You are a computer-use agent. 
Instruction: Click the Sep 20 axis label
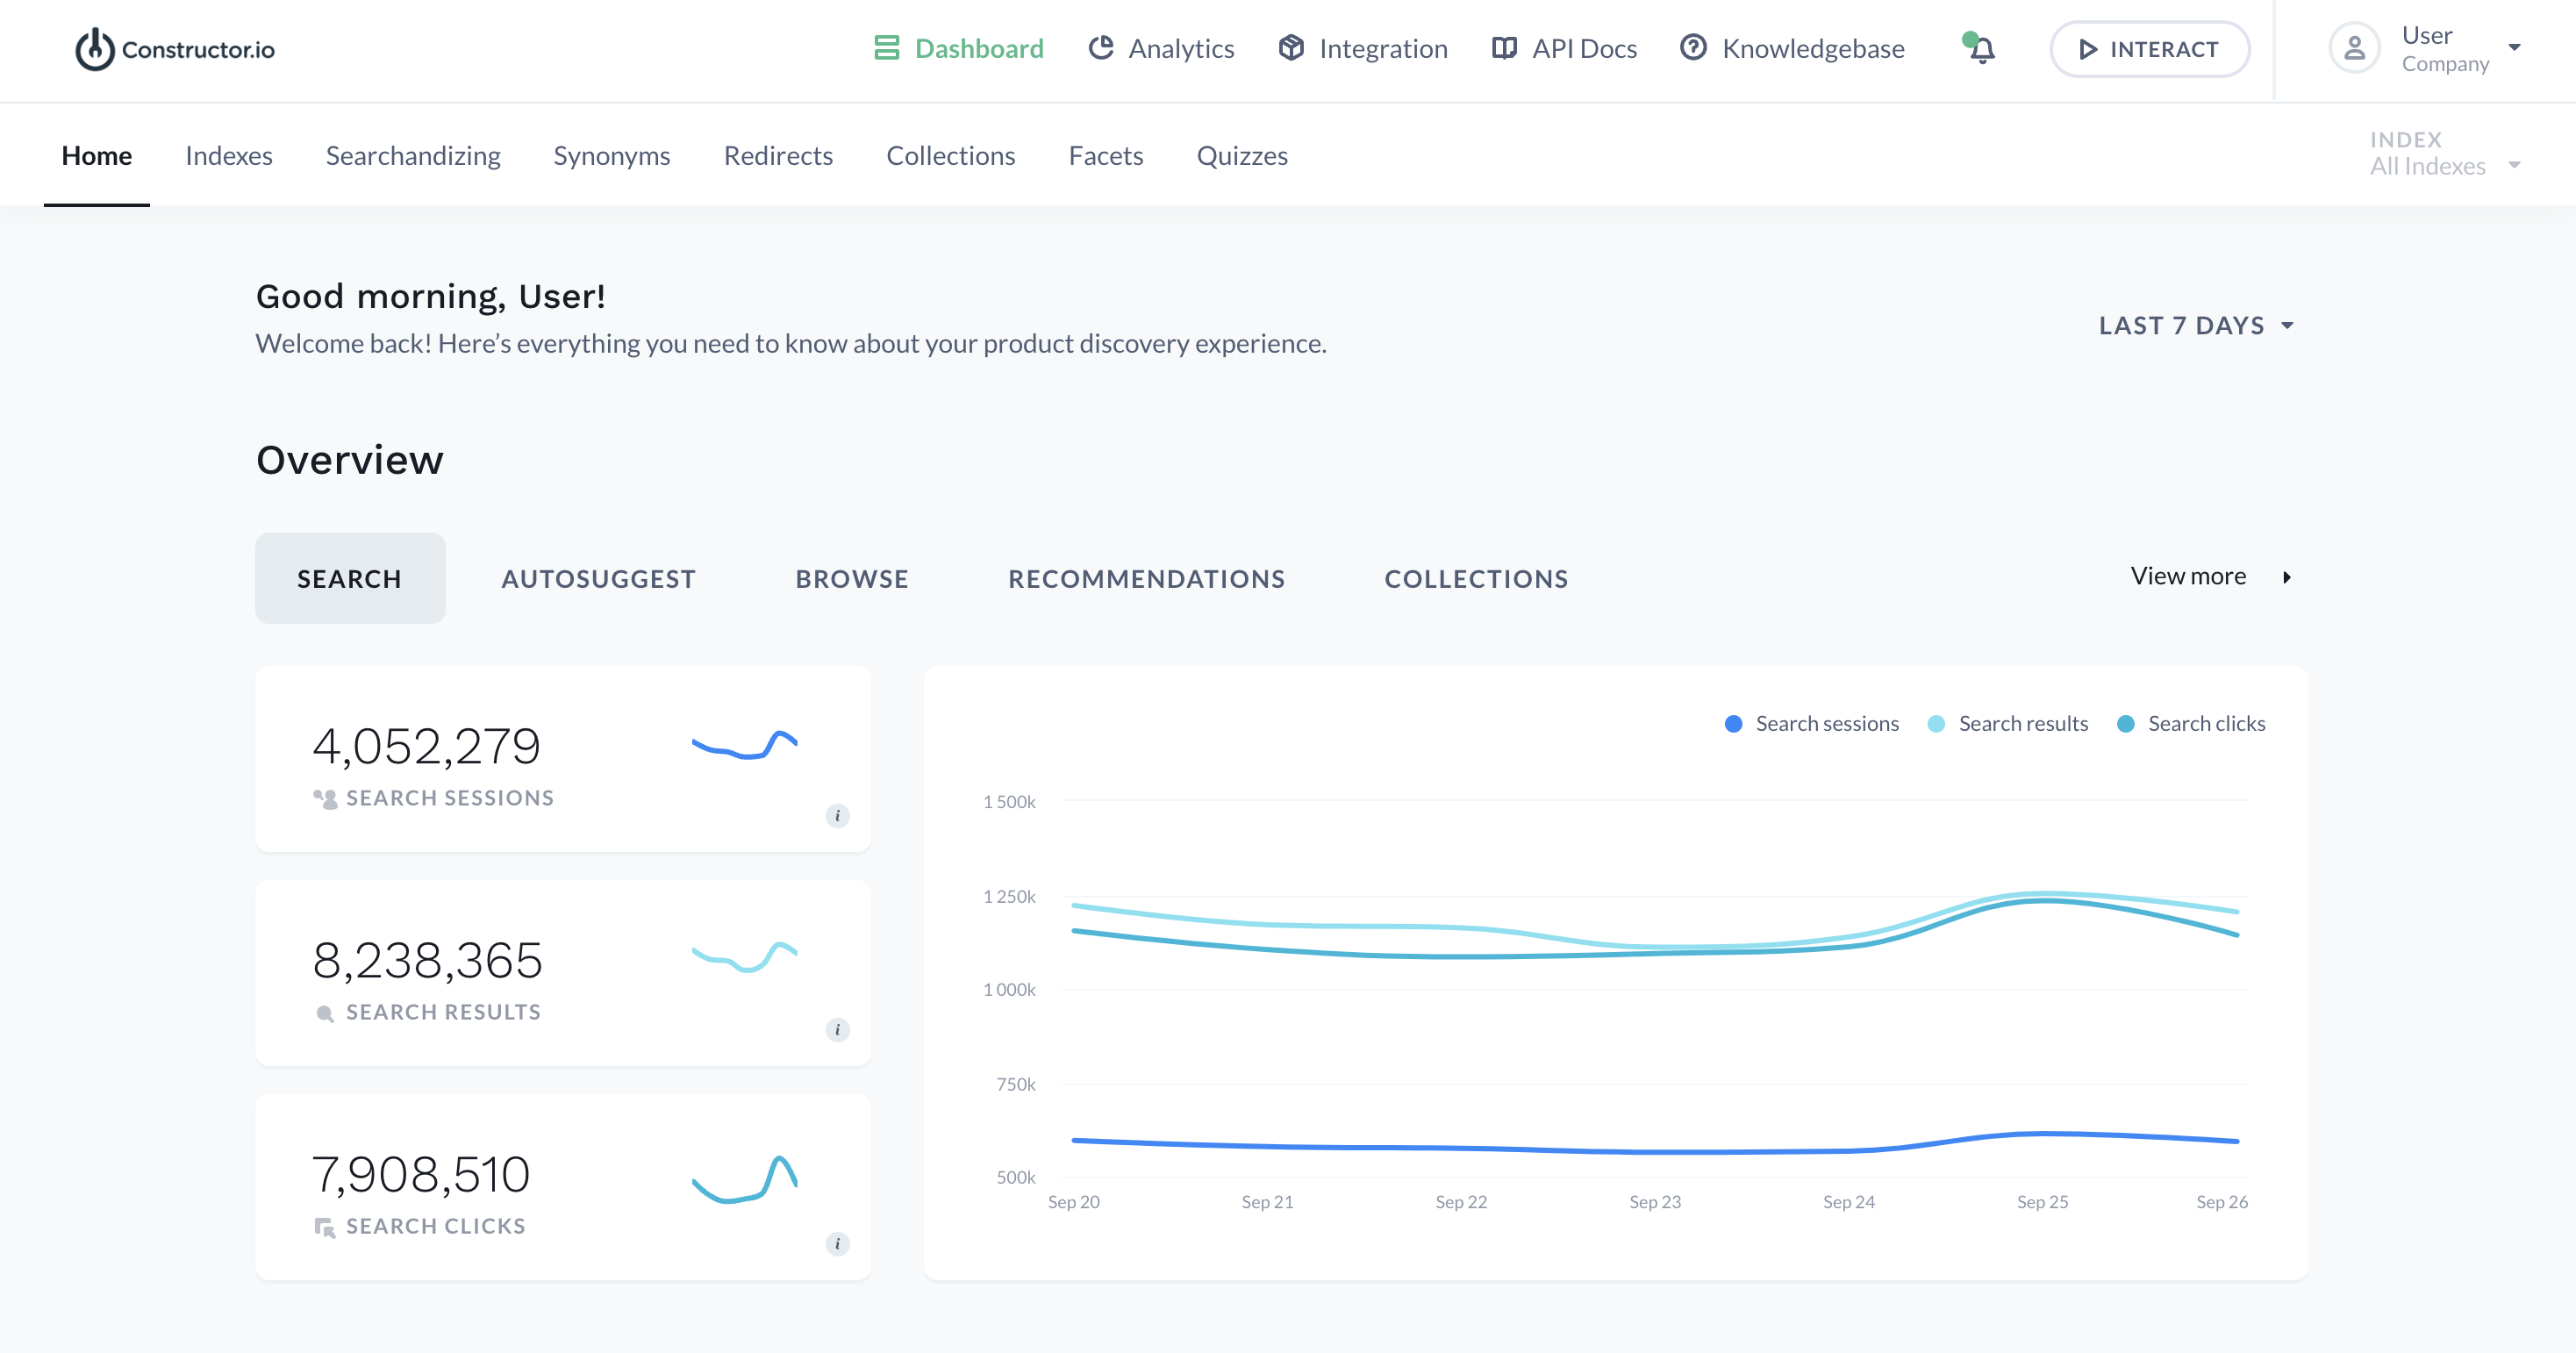(x=1073, y=1201)
